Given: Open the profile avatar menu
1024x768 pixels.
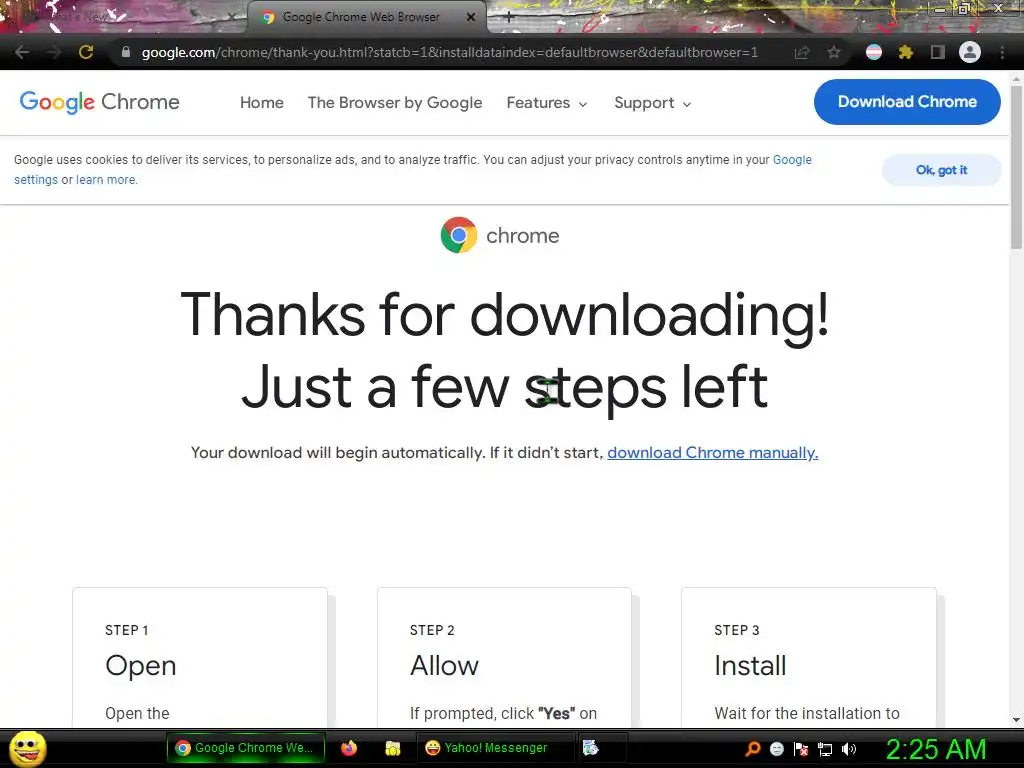Looking at the screenshot, I should tap(970, 52).
